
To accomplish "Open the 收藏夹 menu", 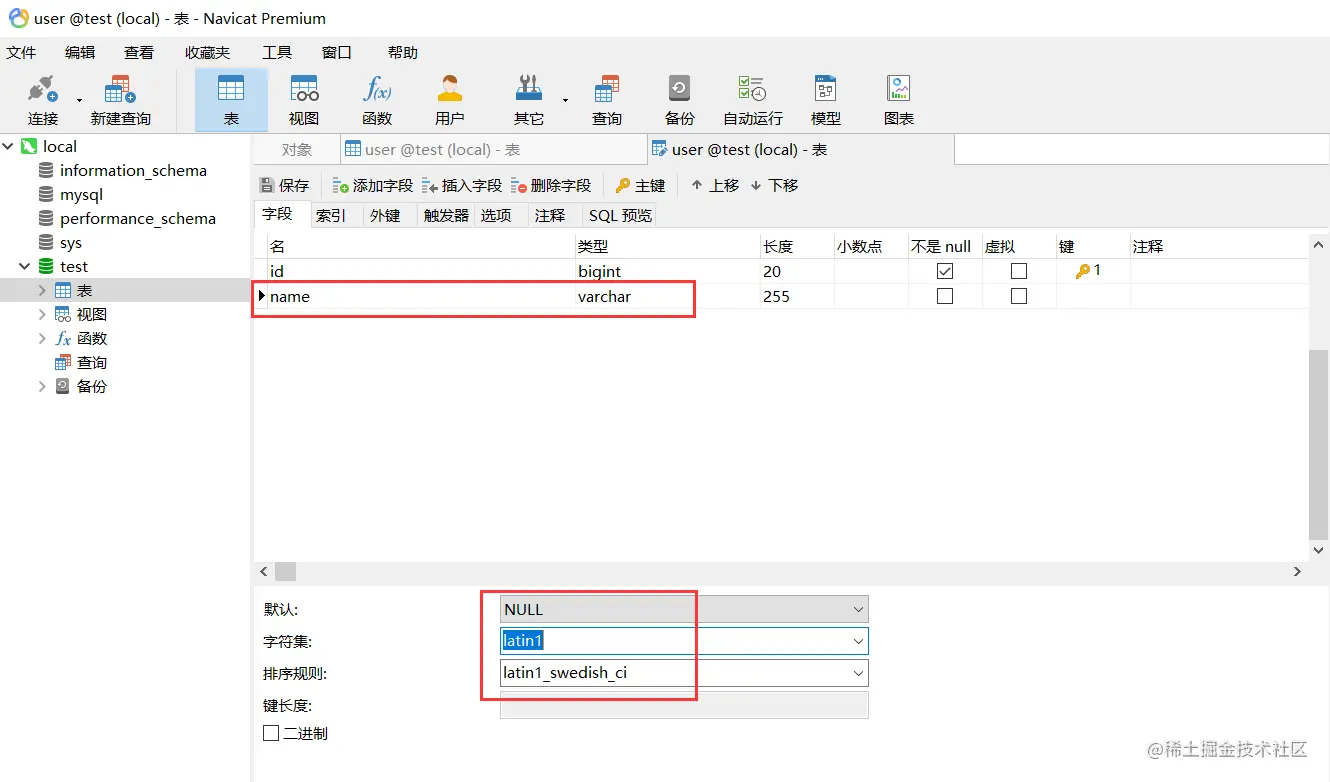I will tap(207, 52).
